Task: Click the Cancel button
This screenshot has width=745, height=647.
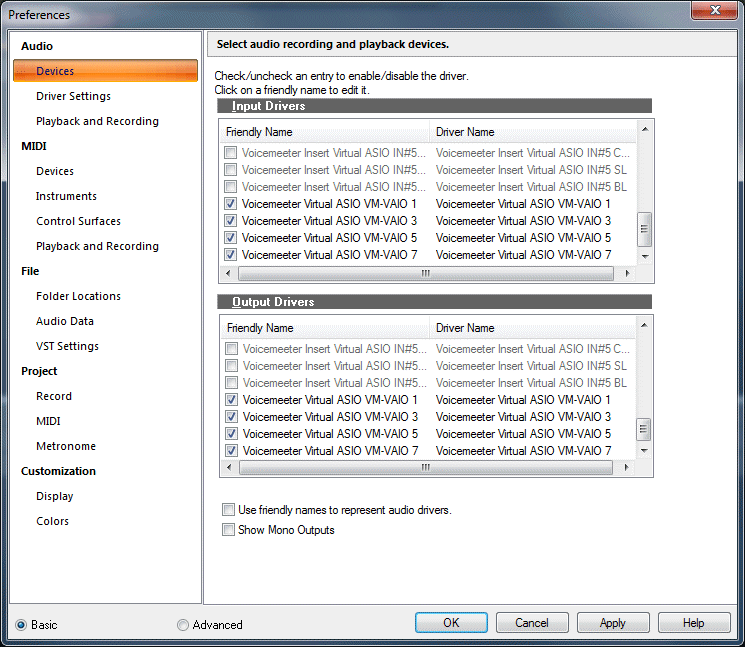Action: click(x=532, y=623)
